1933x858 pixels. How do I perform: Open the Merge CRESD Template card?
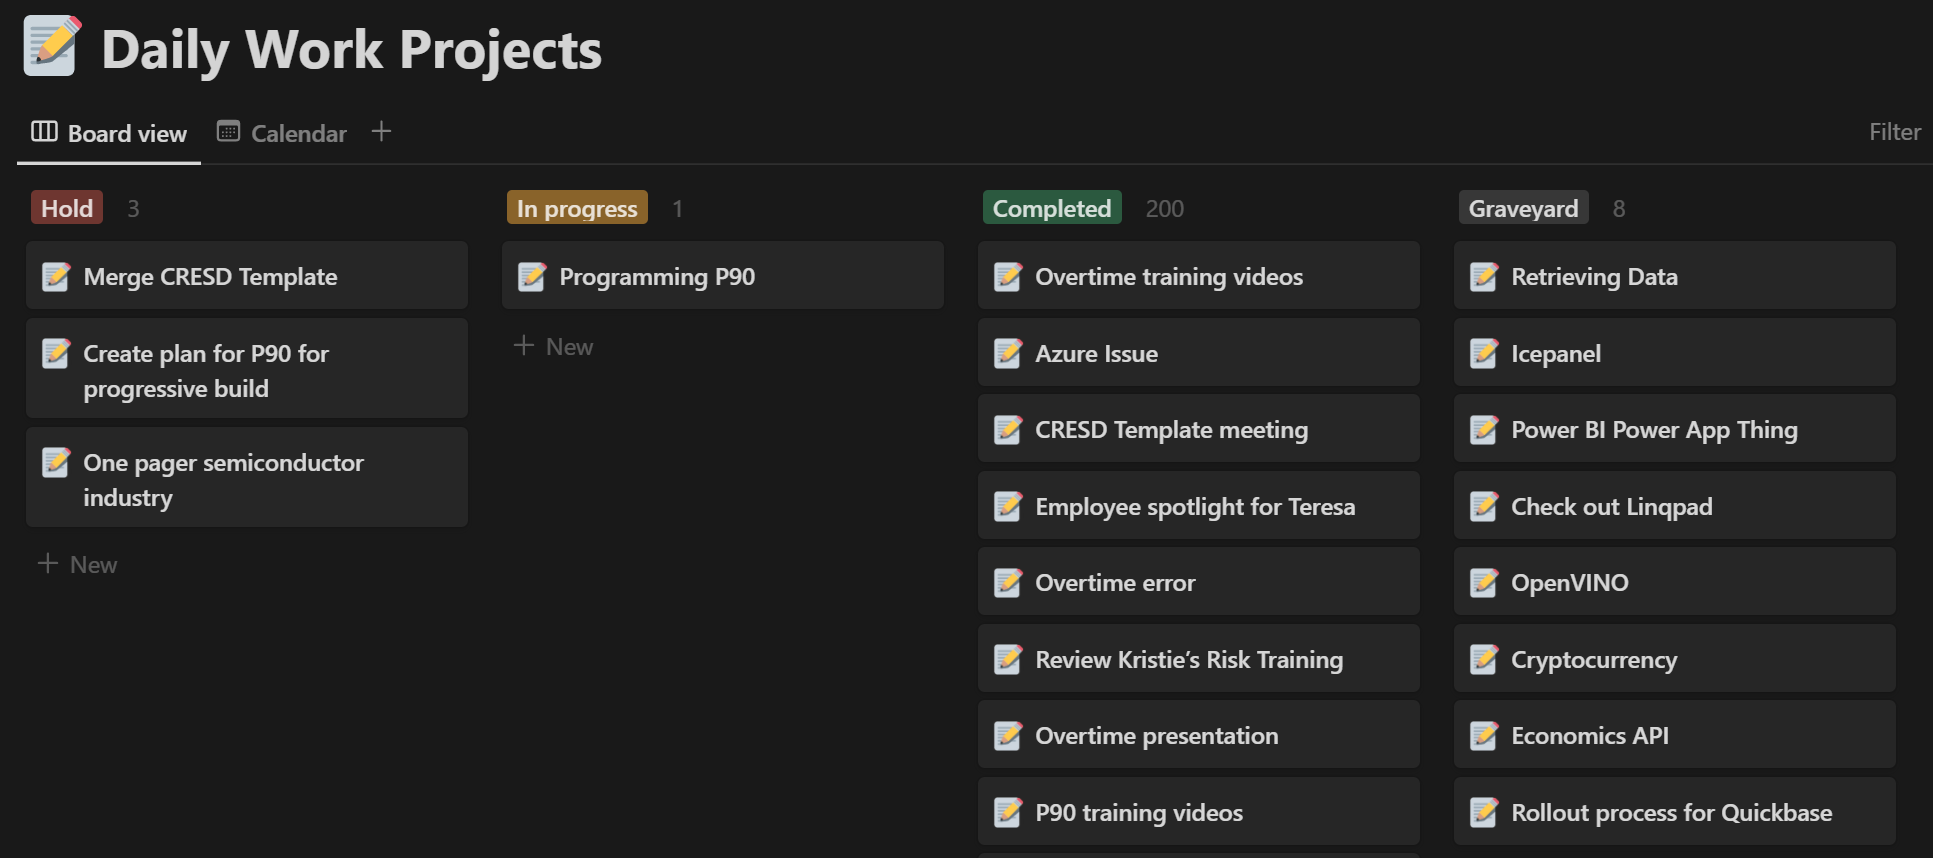point(247,275)
